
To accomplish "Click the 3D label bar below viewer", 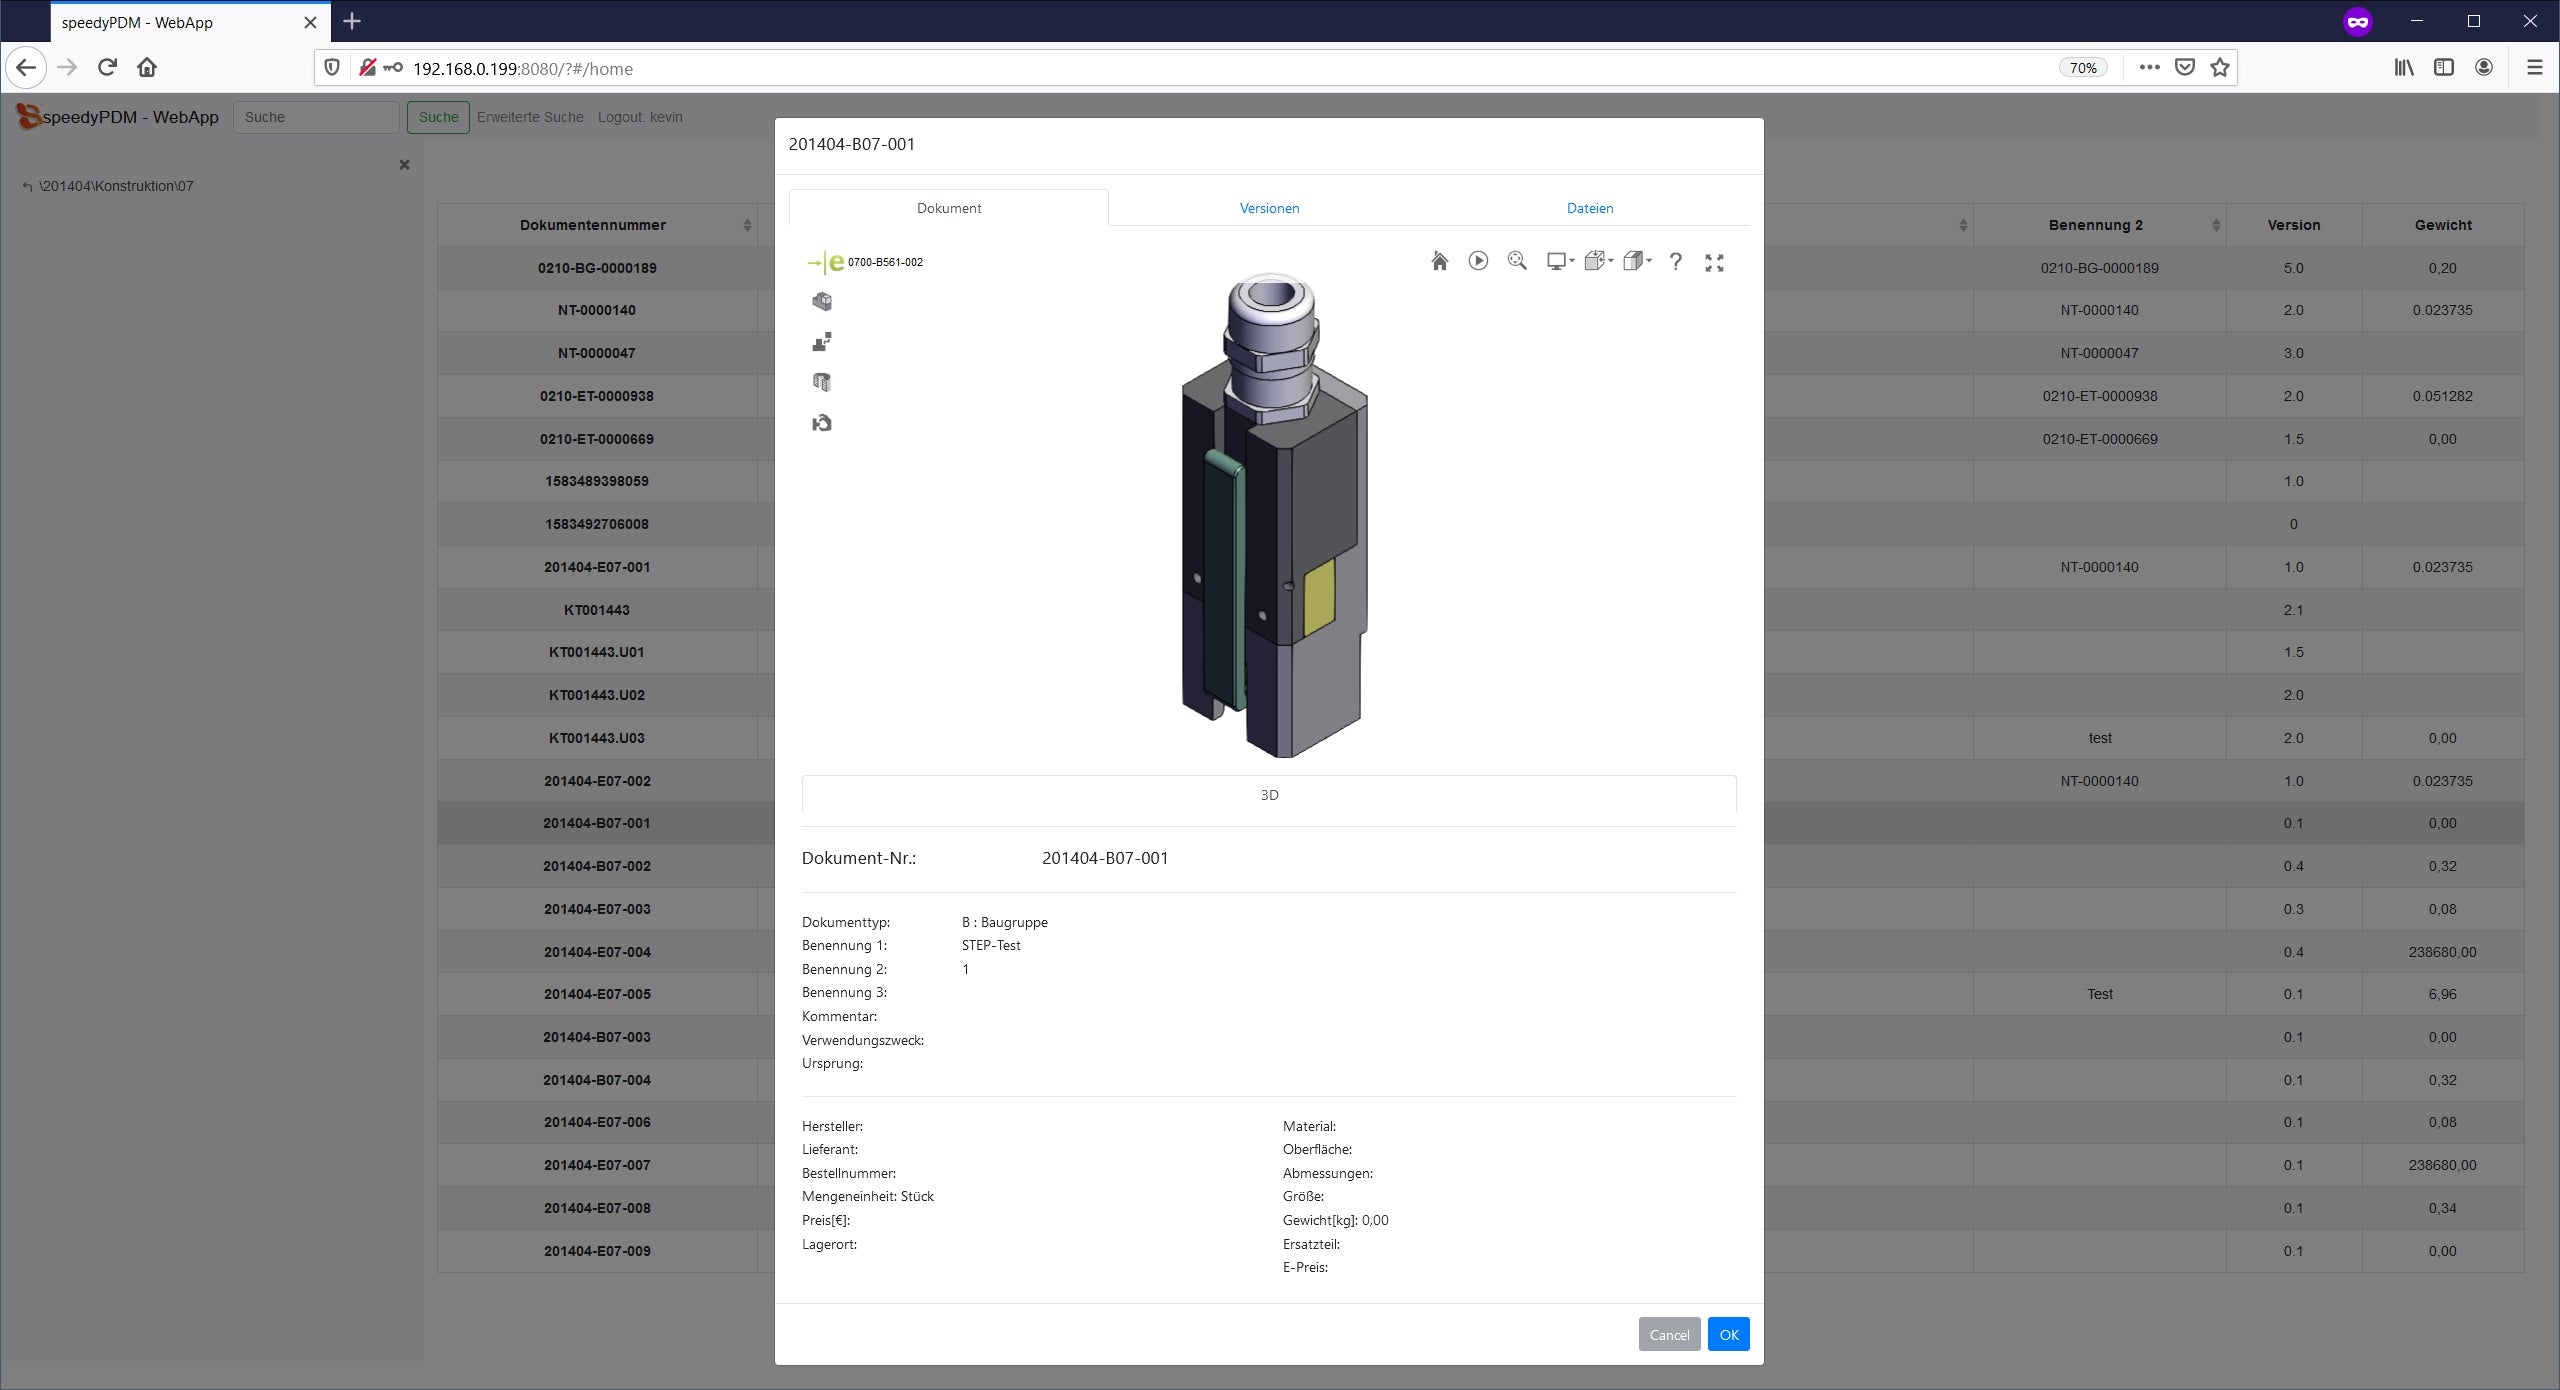I will (1269, 795).
